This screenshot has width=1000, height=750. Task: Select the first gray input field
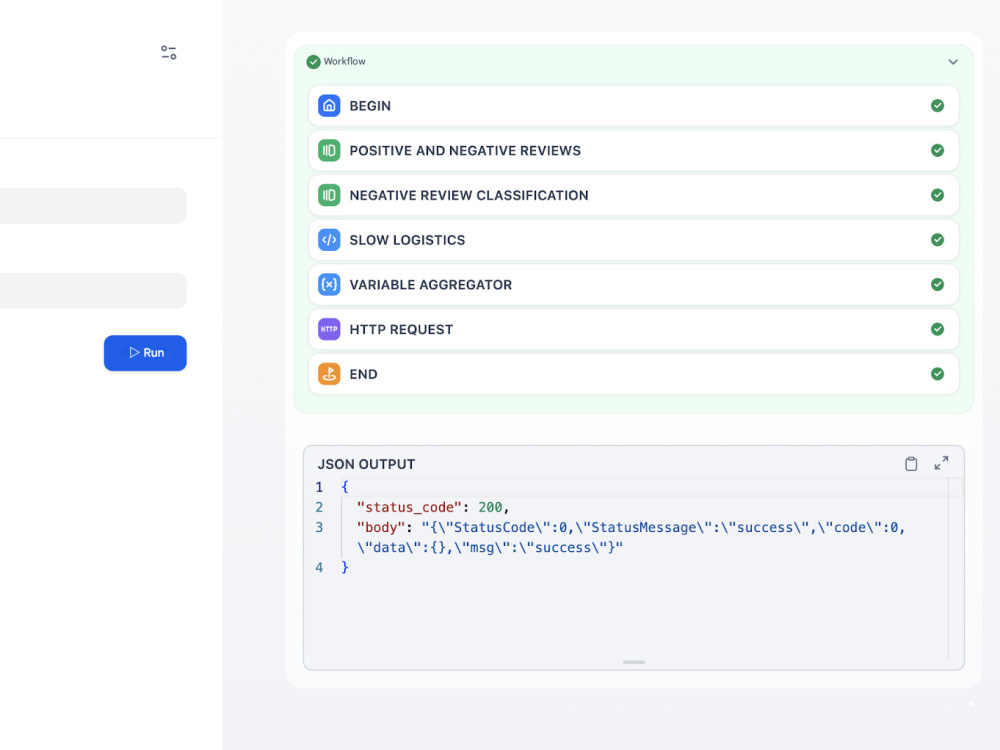pos(93,205)
